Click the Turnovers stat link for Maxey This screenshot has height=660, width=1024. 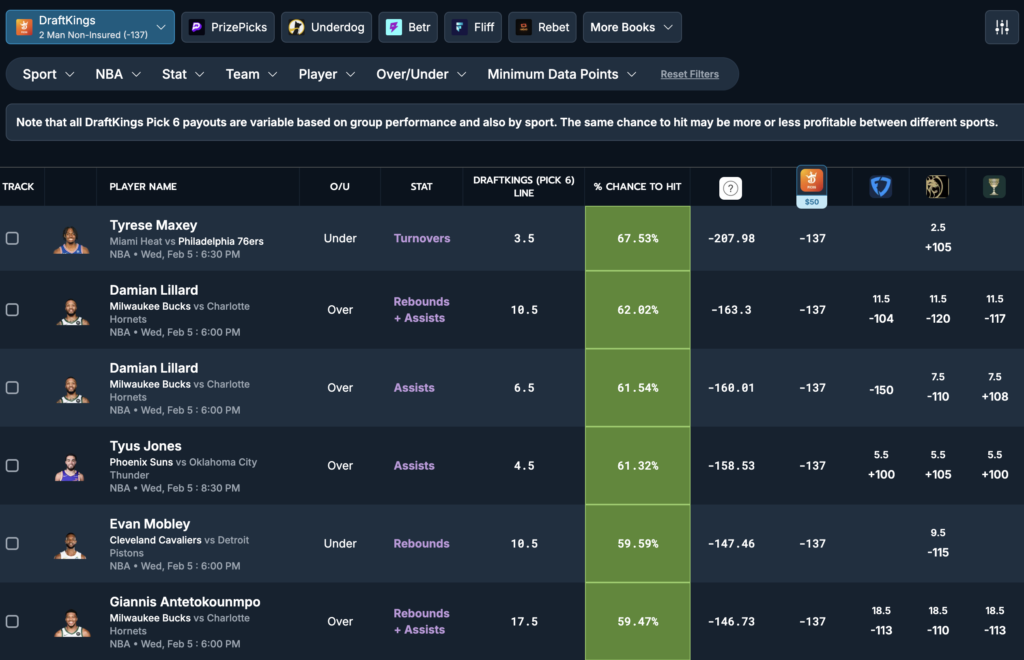point(422,239)
